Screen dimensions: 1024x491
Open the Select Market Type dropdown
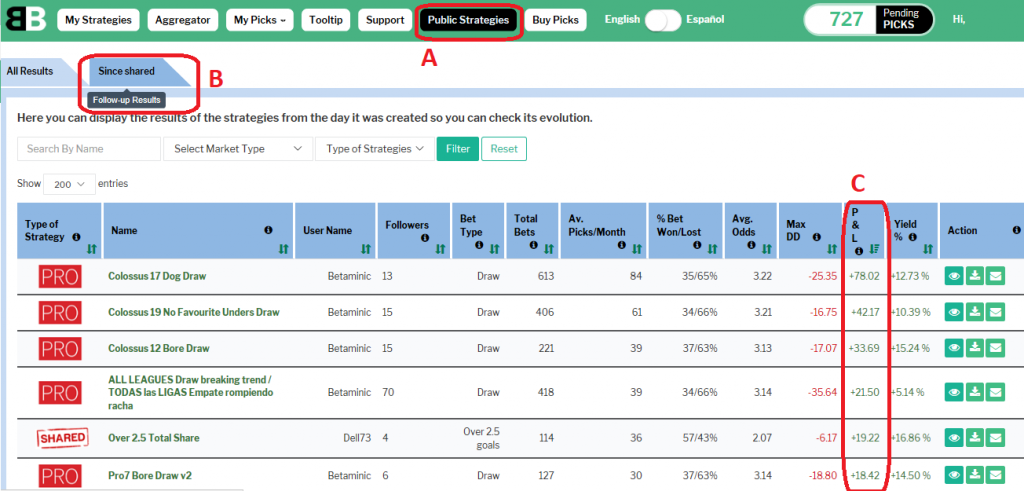click(237, 149)
